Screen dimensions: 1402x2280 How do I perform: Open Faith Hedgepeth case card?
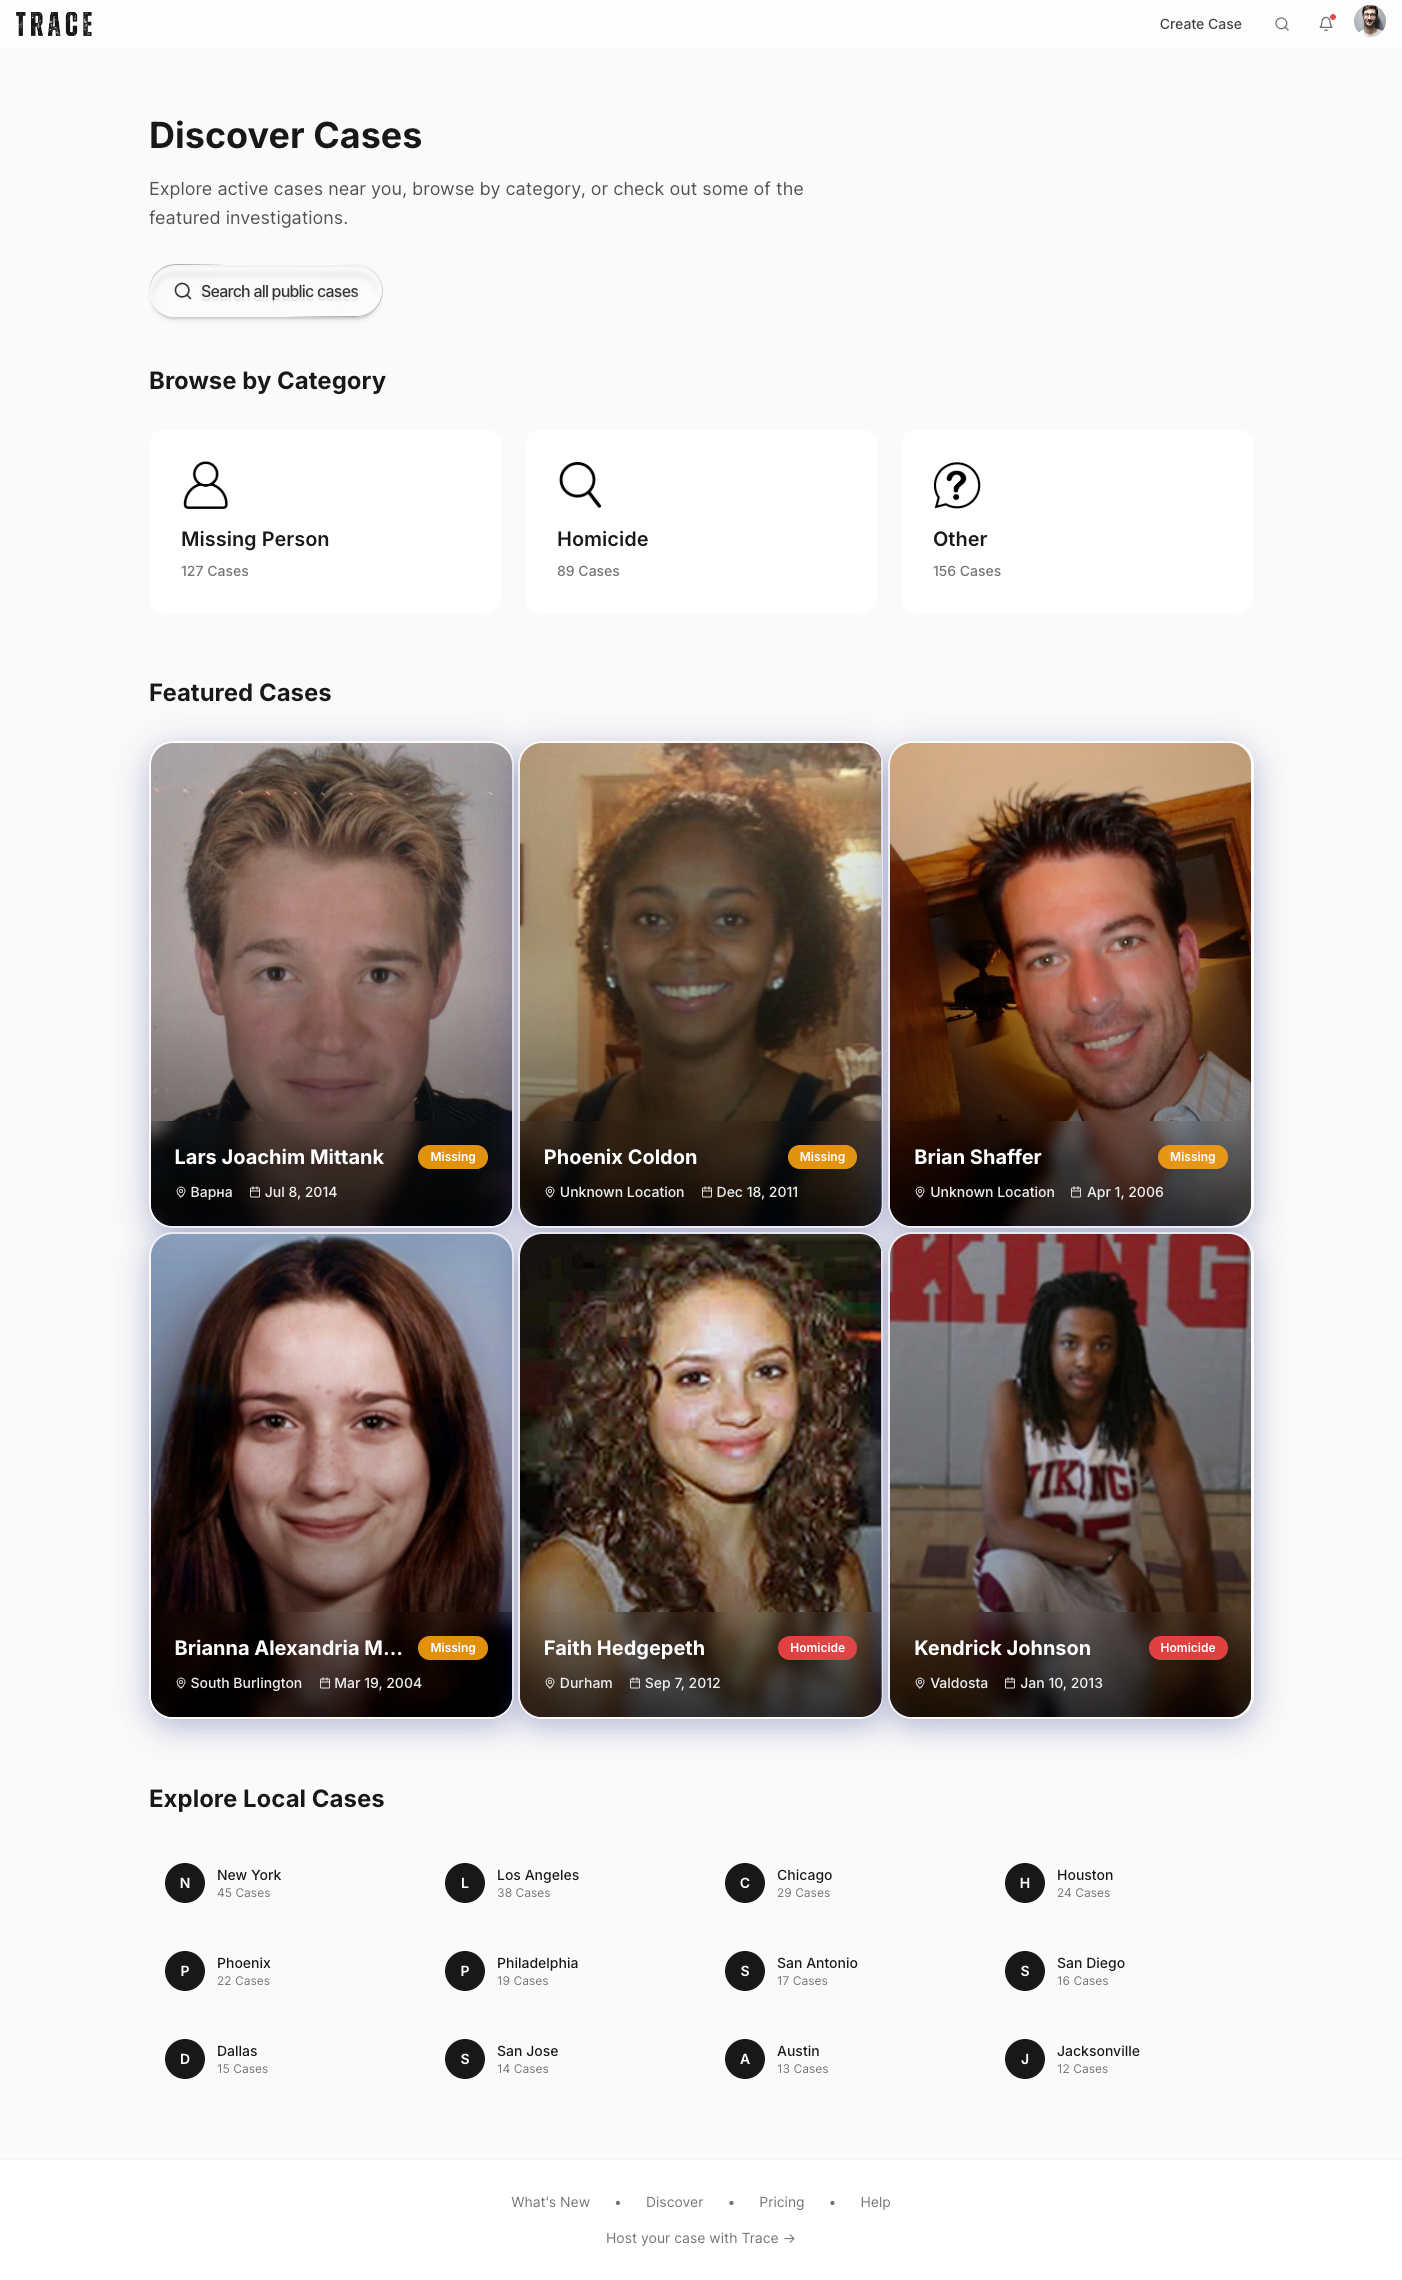(700, 1475)
